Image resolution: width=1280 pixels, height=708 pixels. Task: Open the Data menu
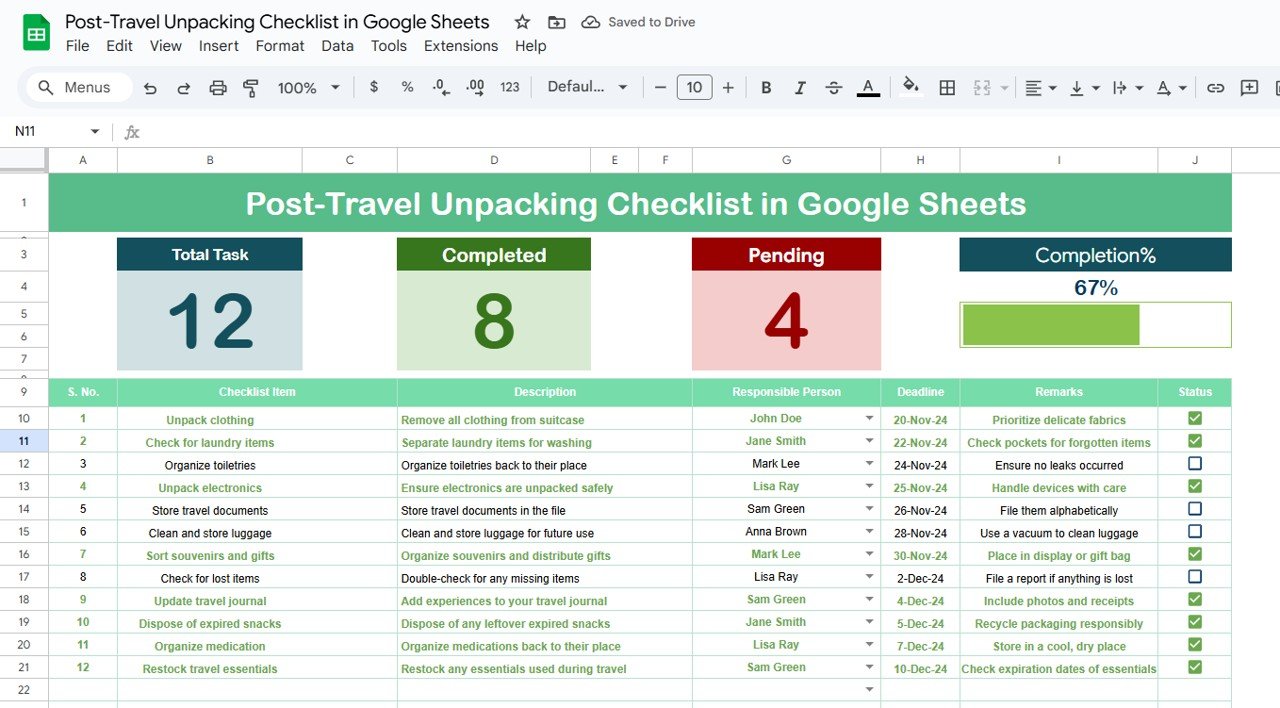[x=337, y=46]
